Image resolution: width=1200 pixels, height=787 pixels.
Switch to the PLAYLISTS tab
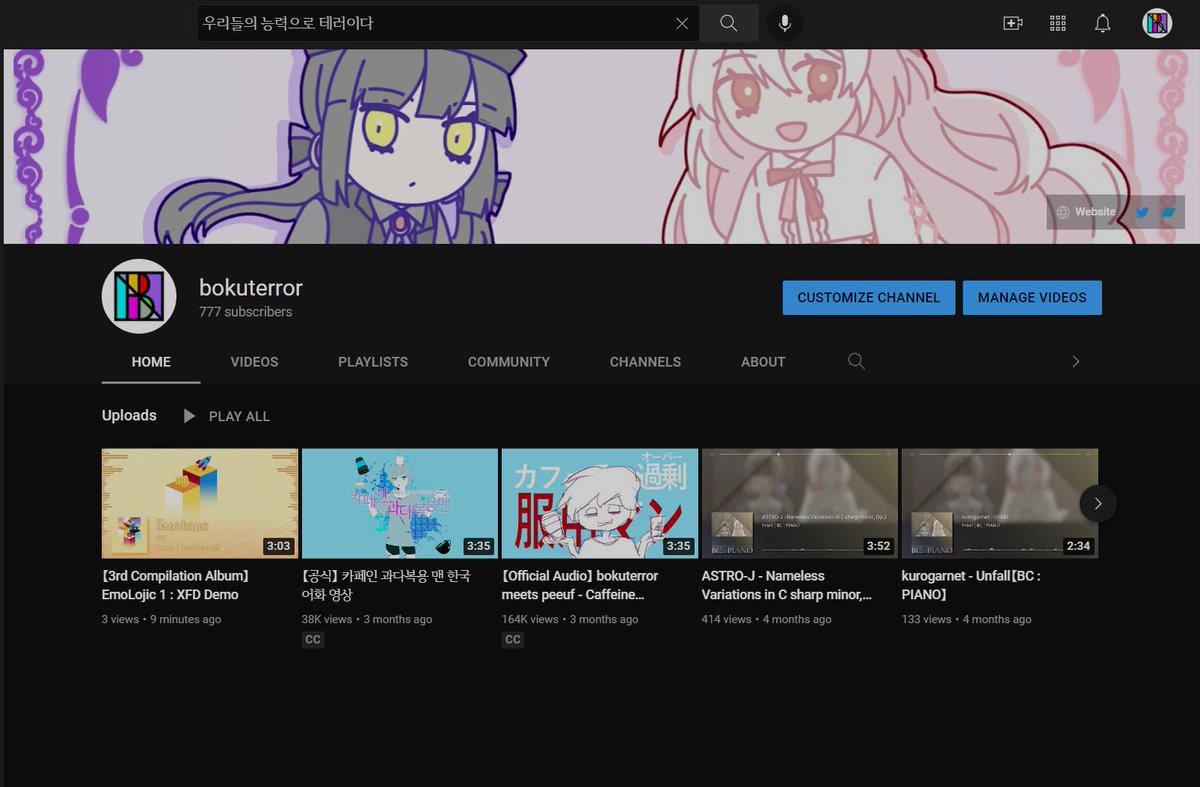(x=373, y=361)
